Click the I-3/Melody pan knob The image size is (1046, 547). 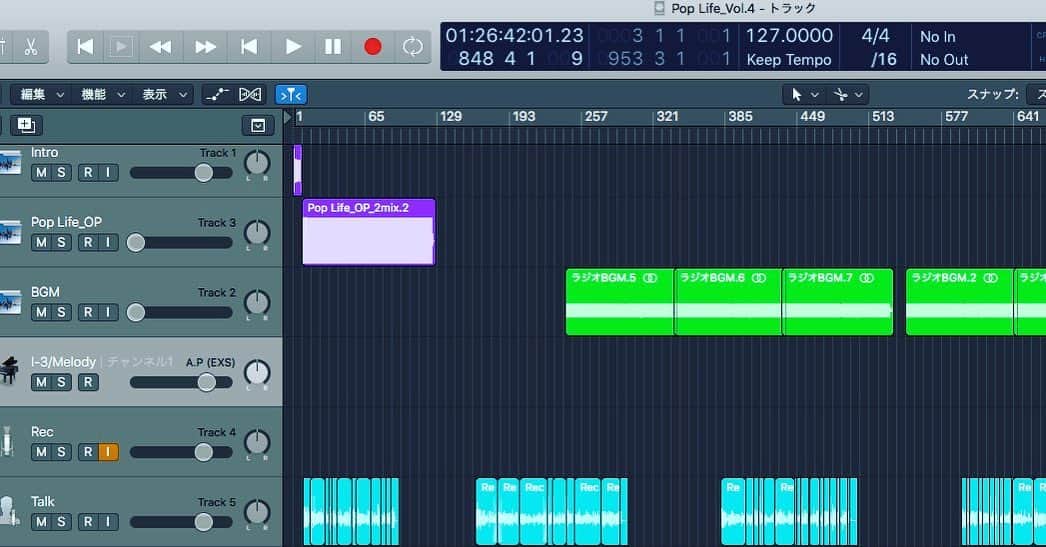[x=257, y=373]
